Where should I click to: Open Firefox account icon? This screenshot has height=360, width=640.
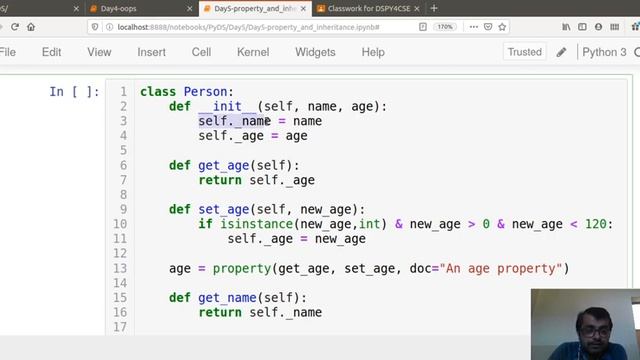click(x=598, y=27)
